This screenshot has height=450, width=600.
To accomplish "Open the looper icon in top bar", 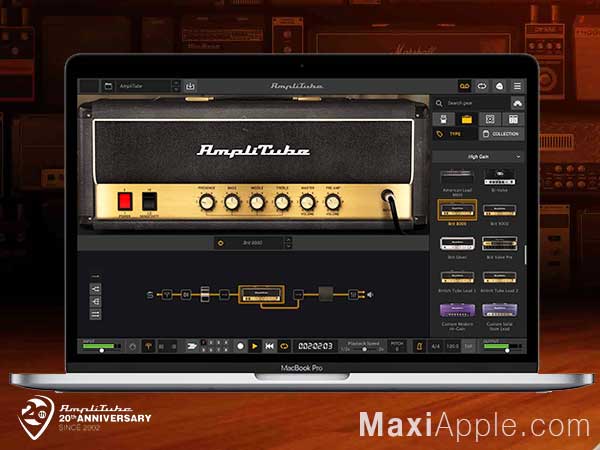I will tap(482, 86).
